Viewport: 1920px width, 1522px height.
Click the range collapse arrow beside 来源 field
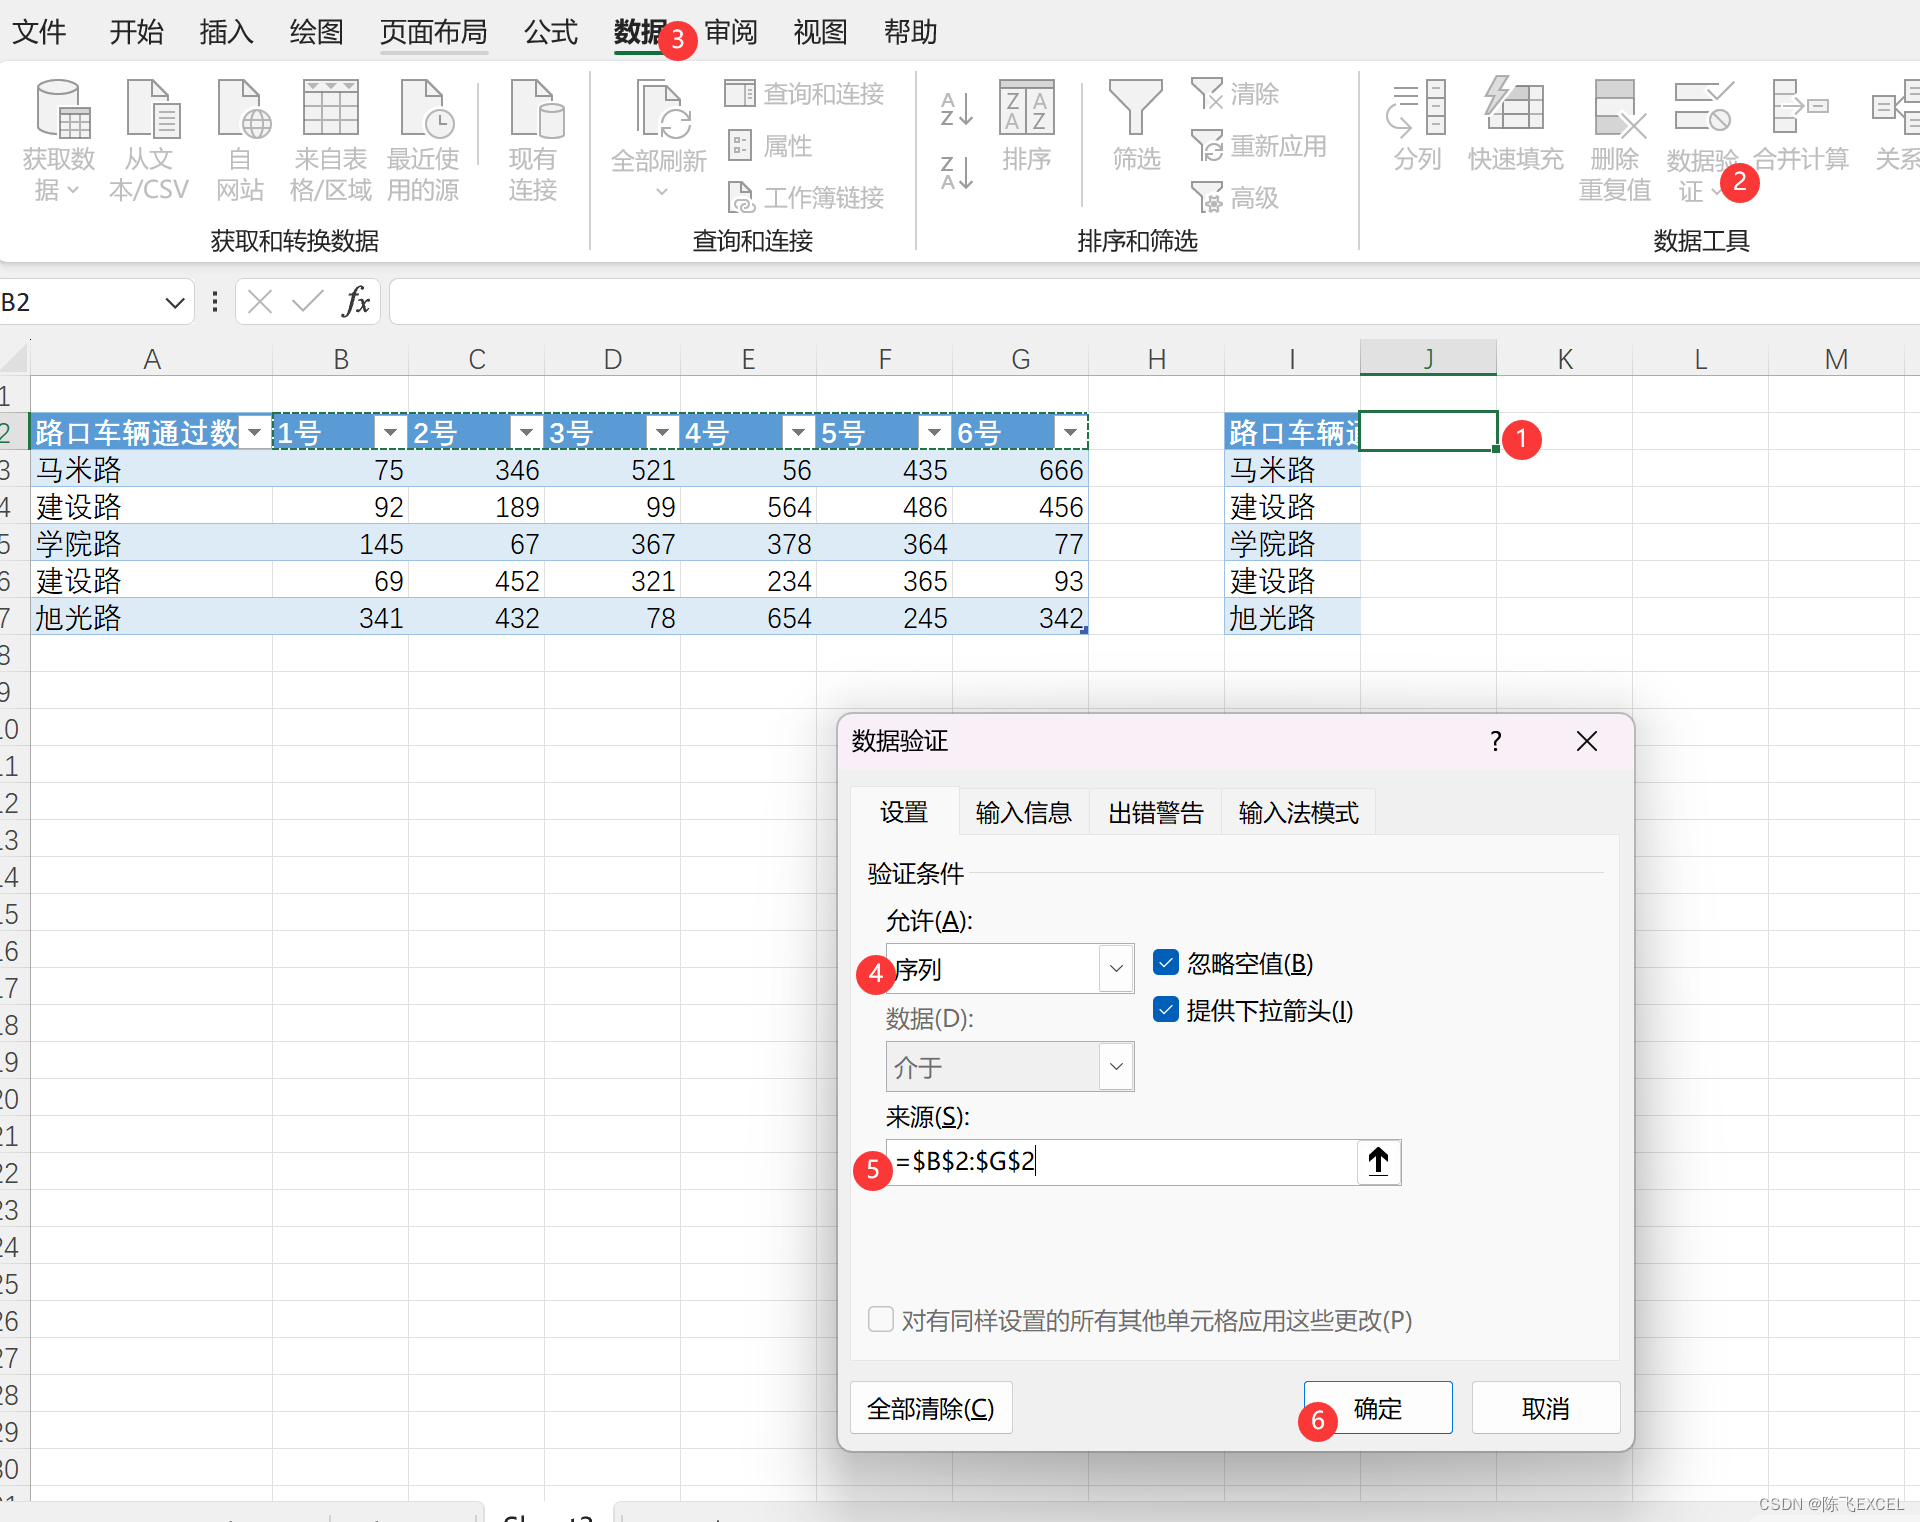tap(1378, 1161)
